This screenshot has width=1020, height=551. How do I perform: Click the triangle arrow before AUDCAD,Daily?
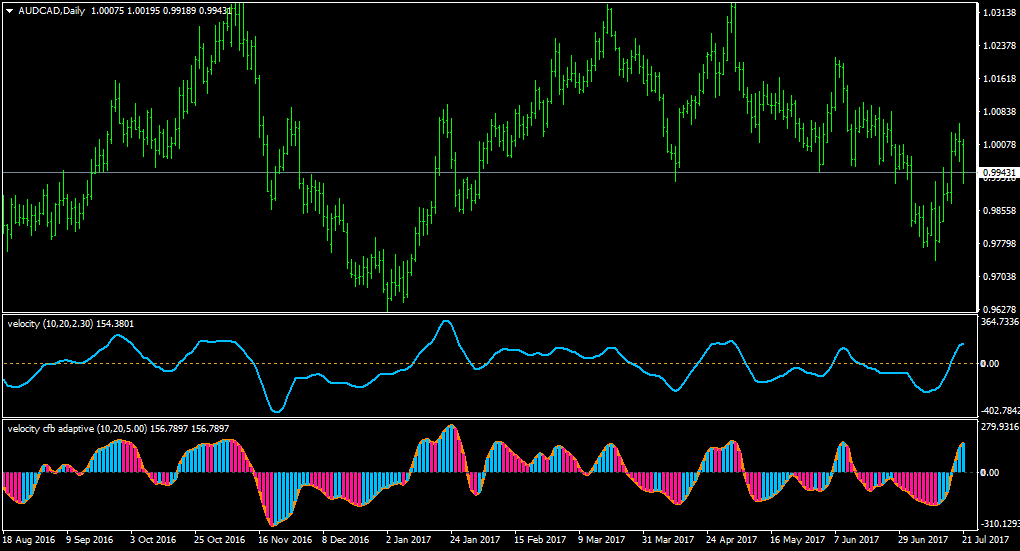10,11
